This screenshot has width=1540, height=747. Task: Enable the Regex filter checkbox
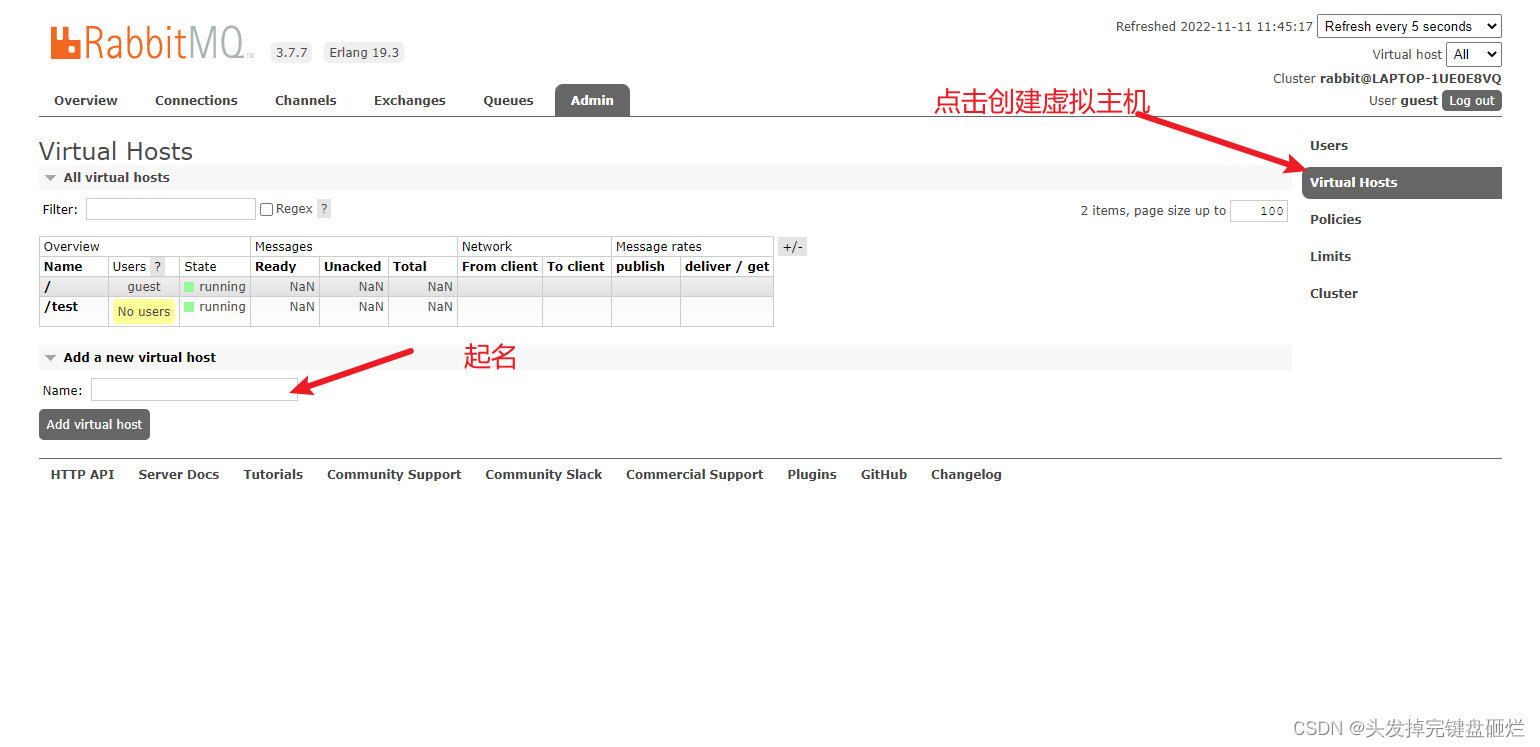266,209
